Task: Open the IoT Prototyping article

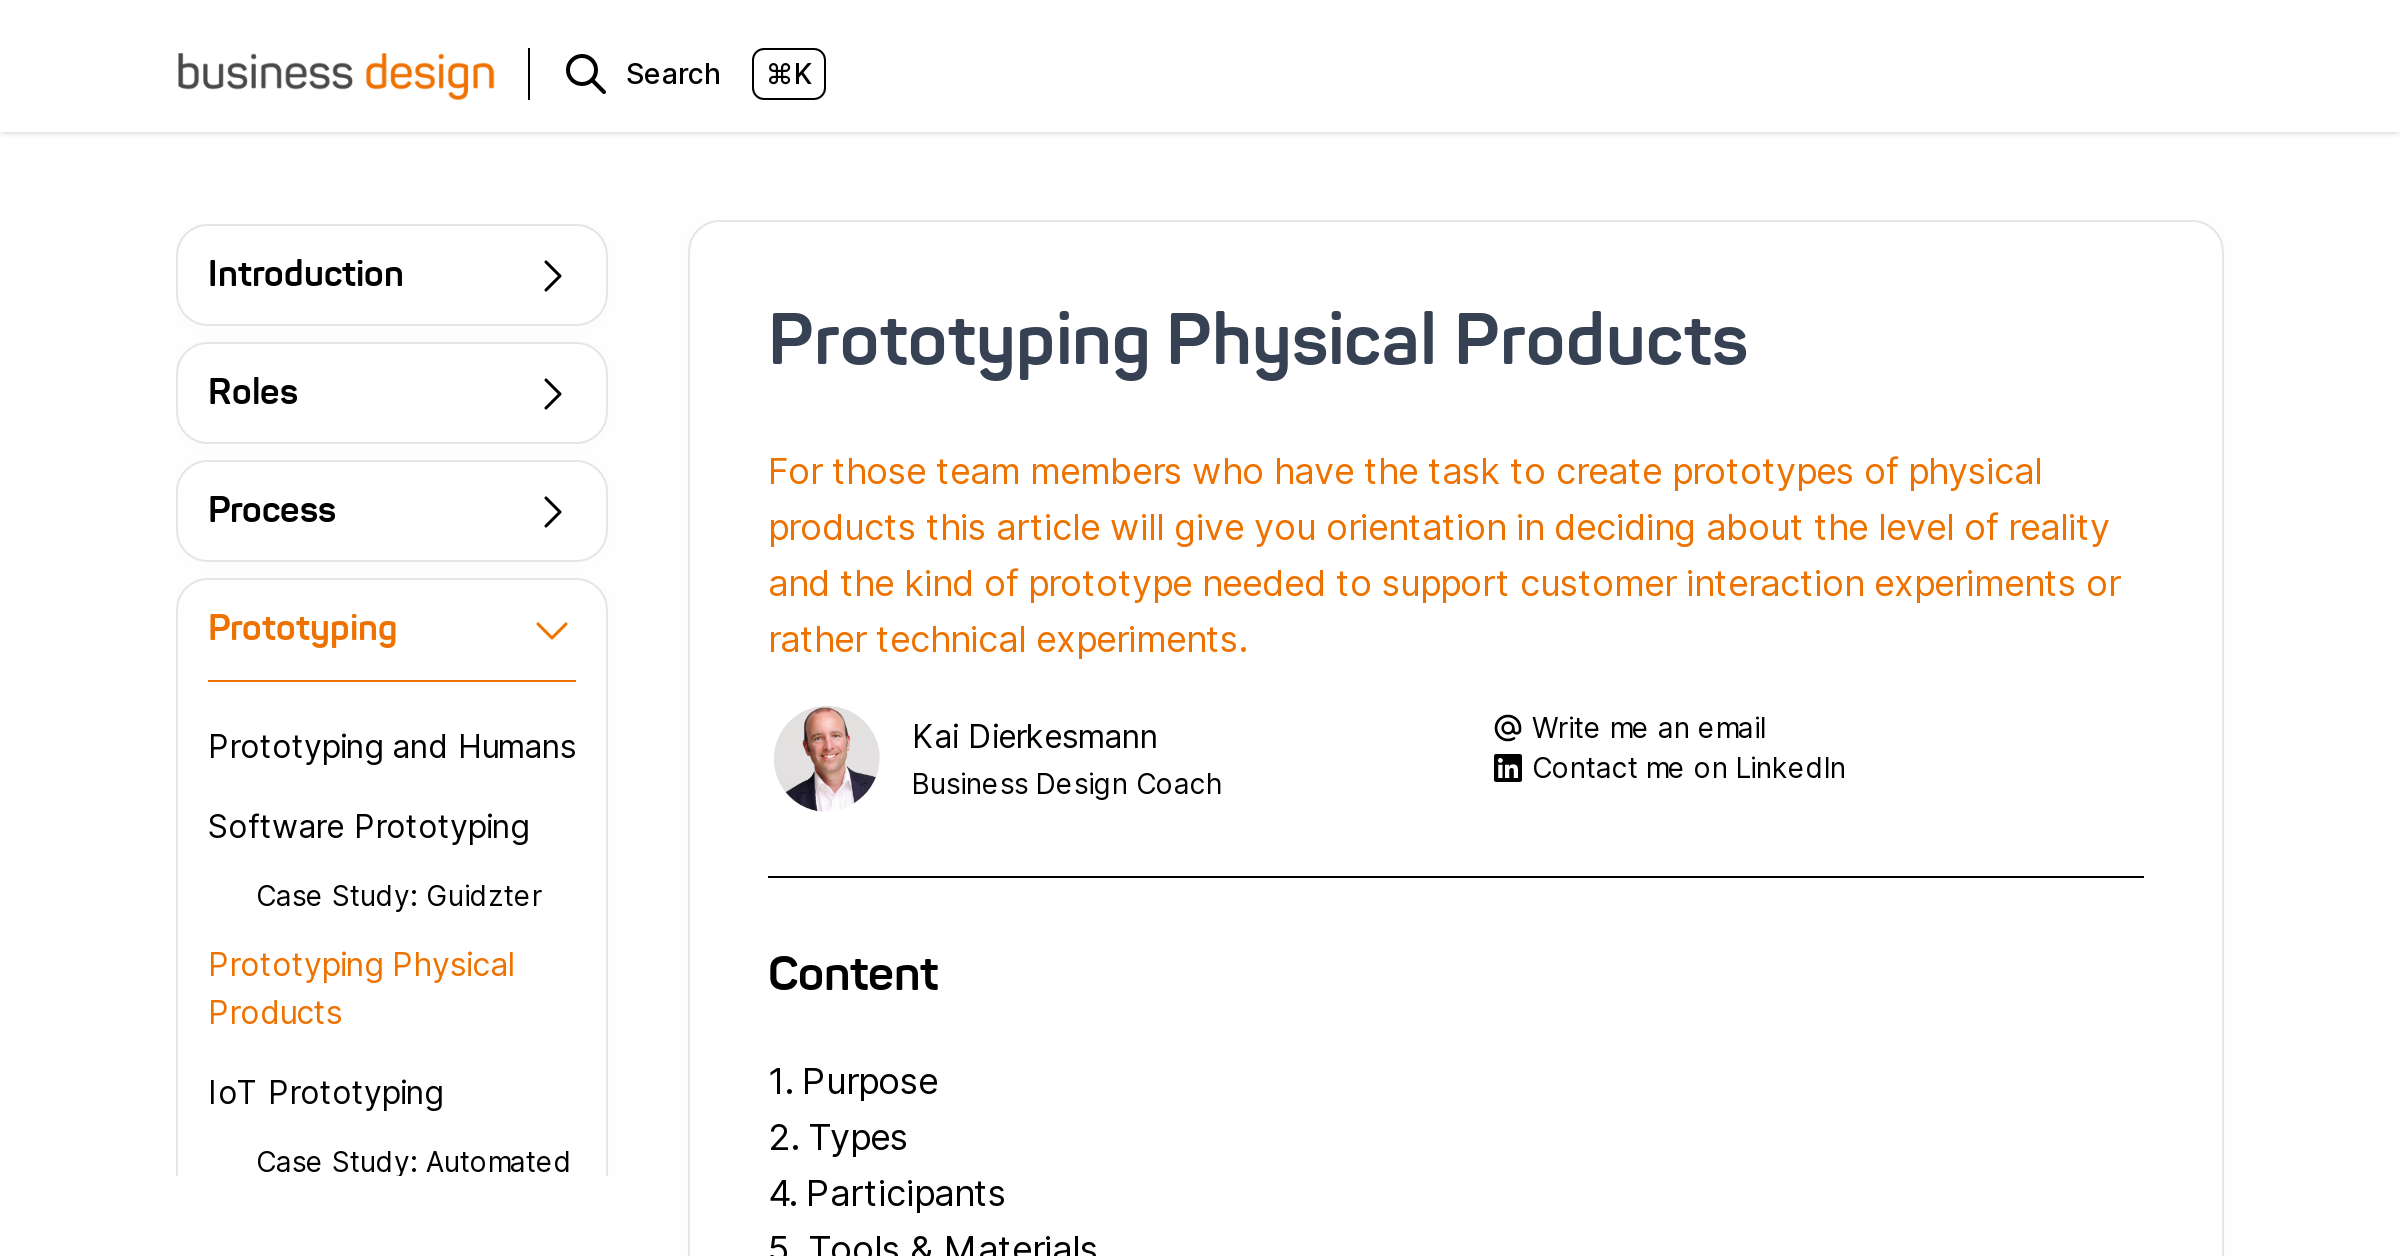Action: (x=326, y=1092)
